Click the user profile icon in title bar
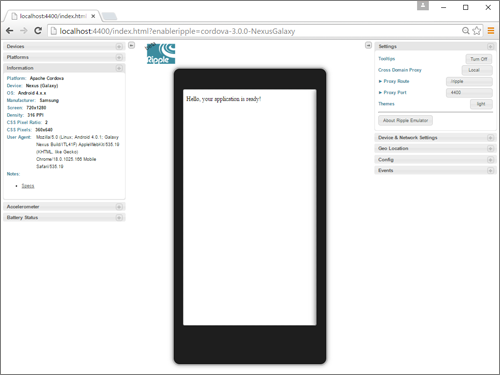The height and width of the screenshot is (375, 500). coord(423,5)
